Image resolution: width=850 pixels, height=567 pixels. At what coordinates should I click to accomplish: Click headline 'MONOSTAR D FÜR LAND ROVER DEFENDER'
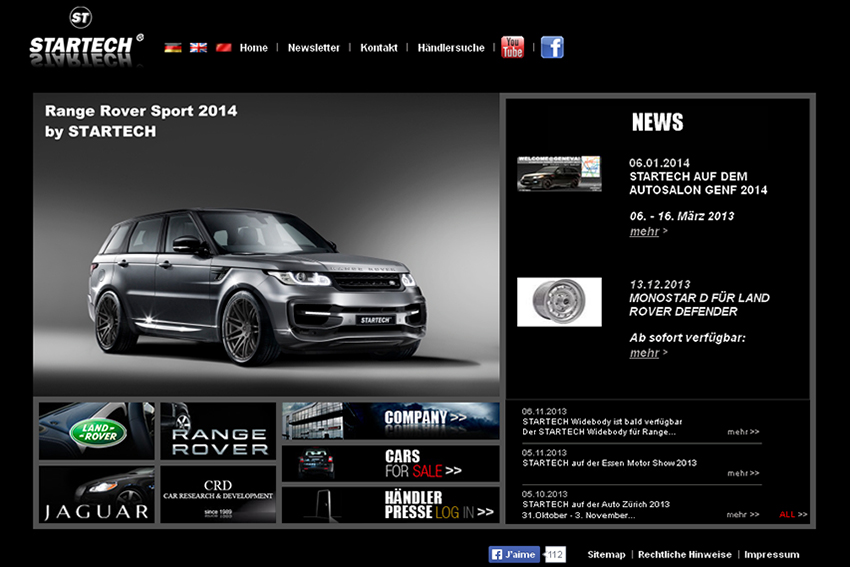699,305
